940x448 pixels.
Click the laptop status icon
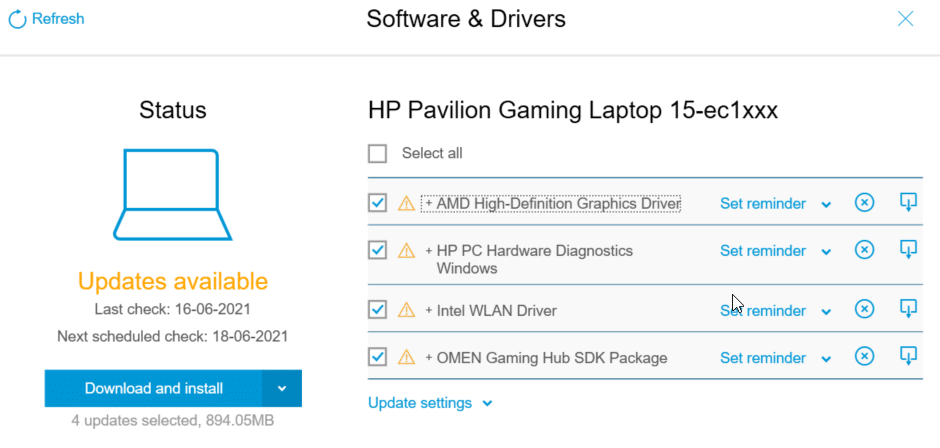173,194
